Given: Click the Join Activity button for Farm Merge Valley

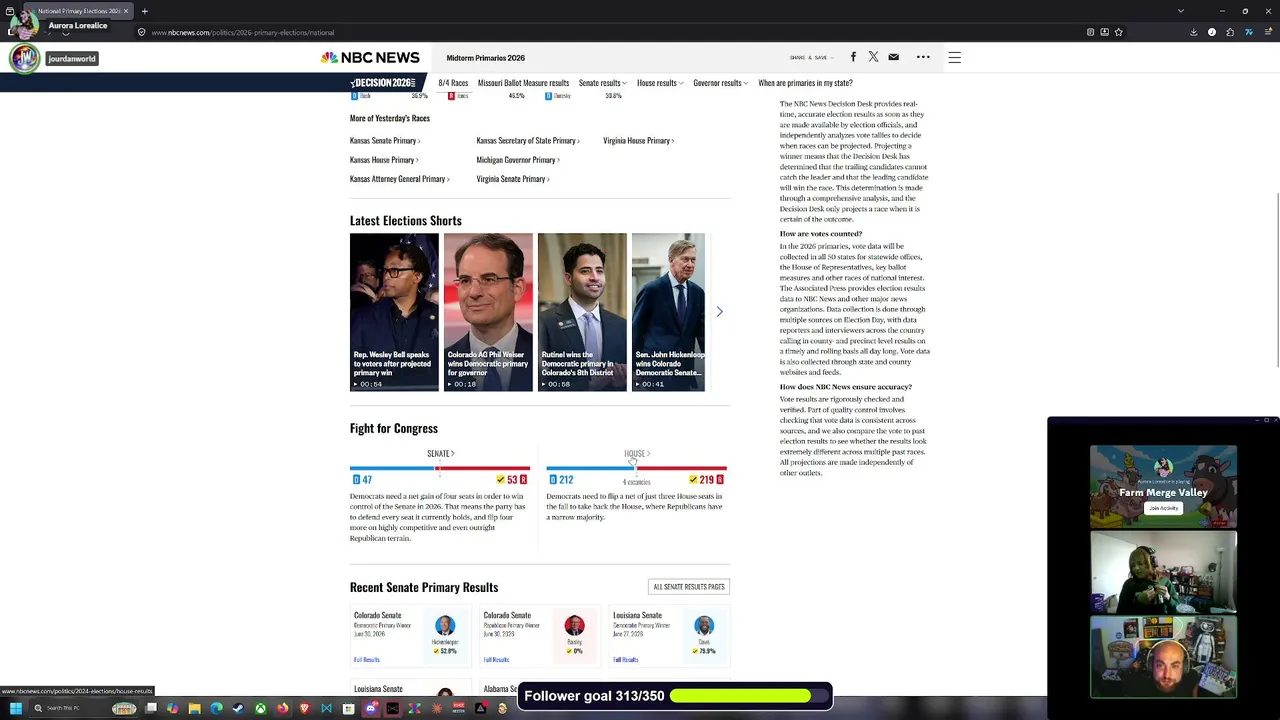Looking at the screenshot, I should [1163, 508].
